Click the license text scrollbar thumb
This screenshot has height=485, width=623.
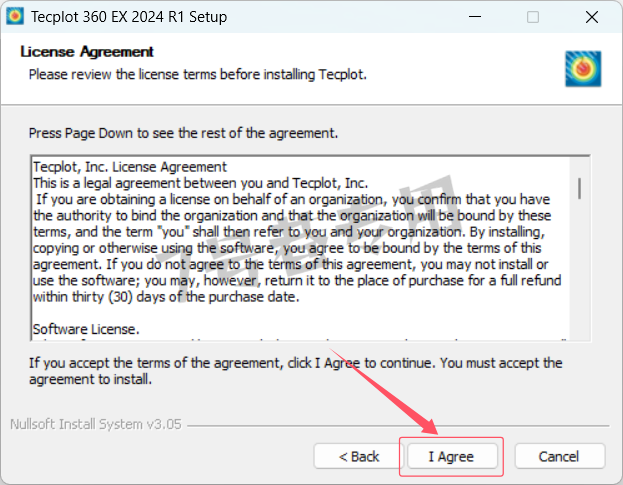point(579,188)
